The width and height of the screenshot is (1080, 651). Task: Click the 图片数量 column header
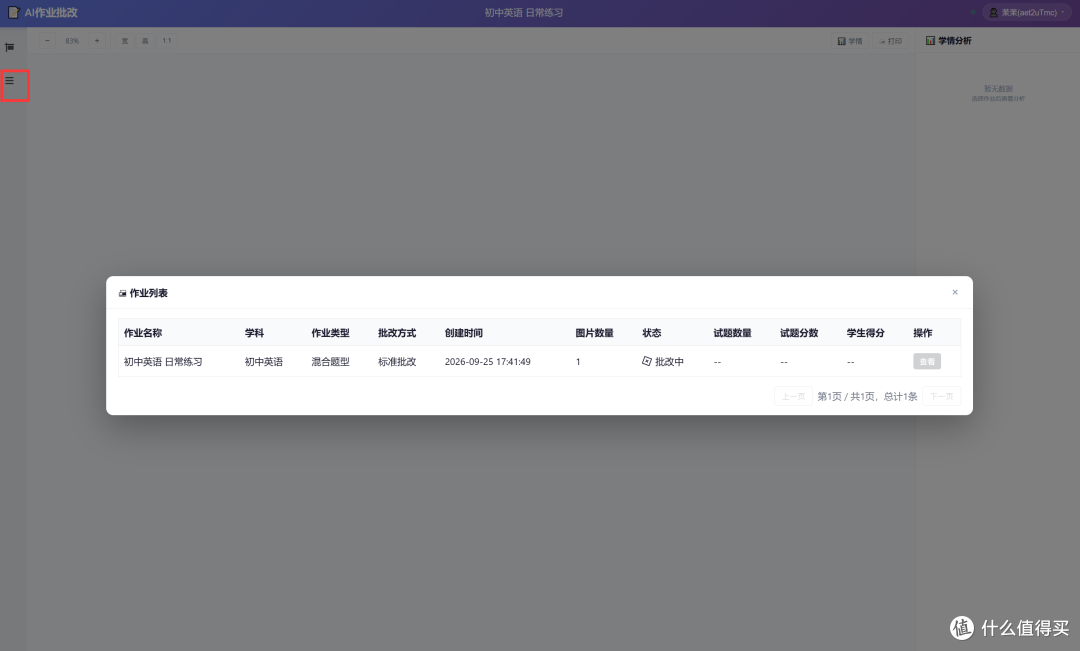(594, 333)
